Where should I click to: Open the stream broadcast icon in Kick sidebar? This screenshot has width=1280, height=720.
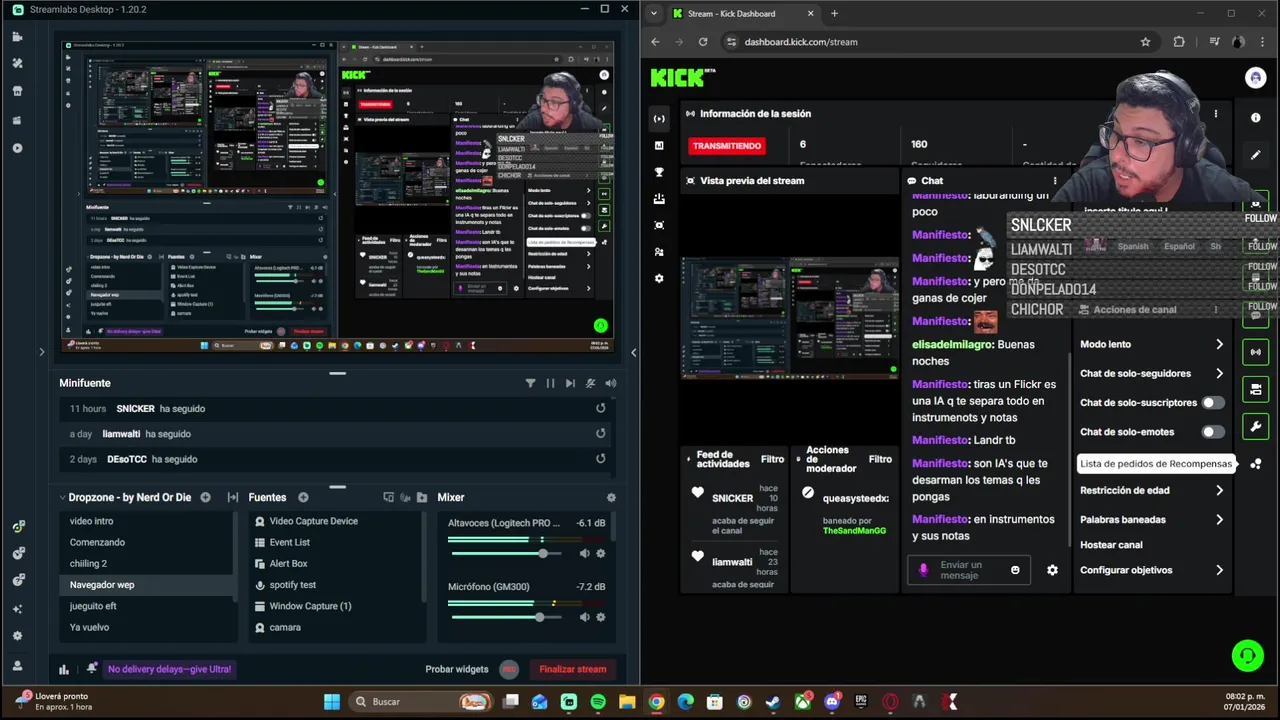click(x=659, y=119)
